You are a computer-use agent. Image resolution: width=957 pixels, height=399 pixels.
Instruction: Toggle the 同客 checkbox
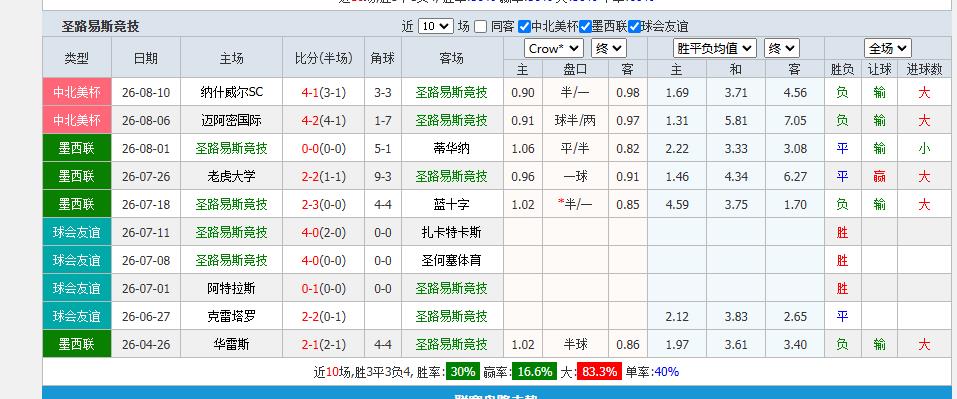481,26
